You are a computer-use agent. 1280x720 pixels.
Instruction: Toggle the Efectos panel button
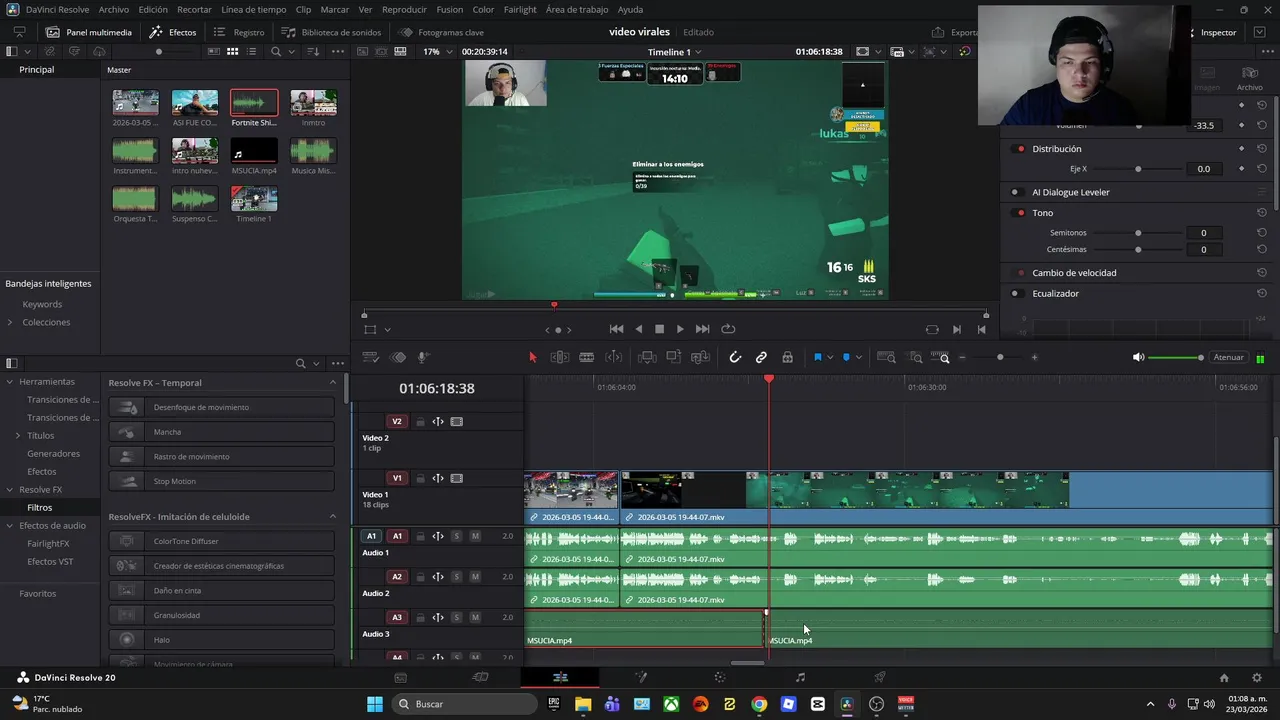pos(173,32)
